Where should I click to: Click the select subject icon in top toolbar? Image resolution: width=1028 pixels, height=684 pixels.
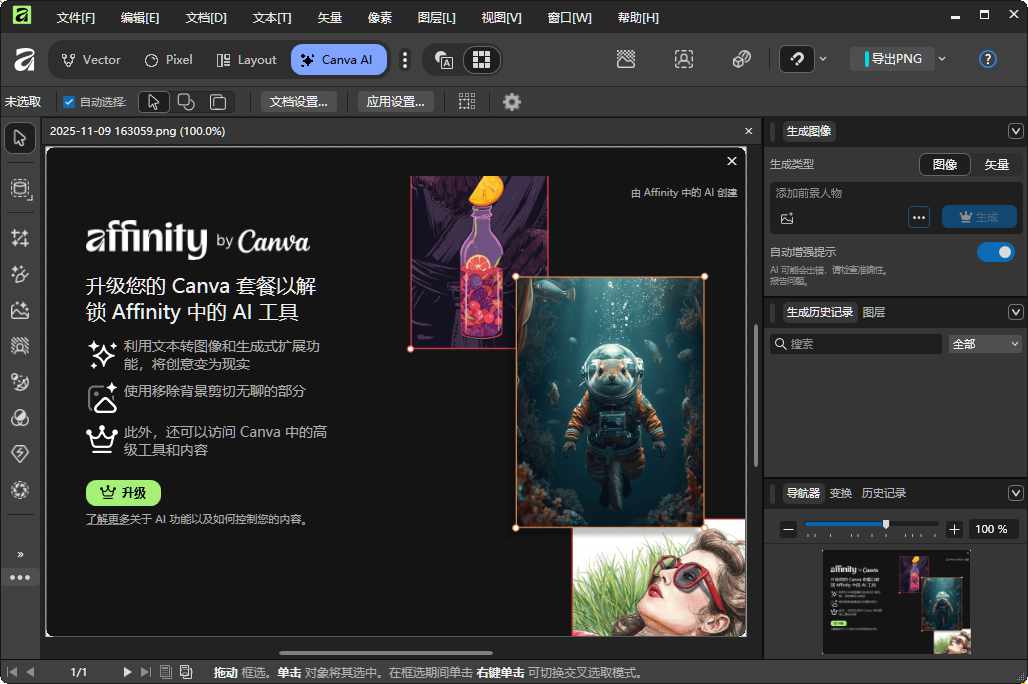[684, 59]
